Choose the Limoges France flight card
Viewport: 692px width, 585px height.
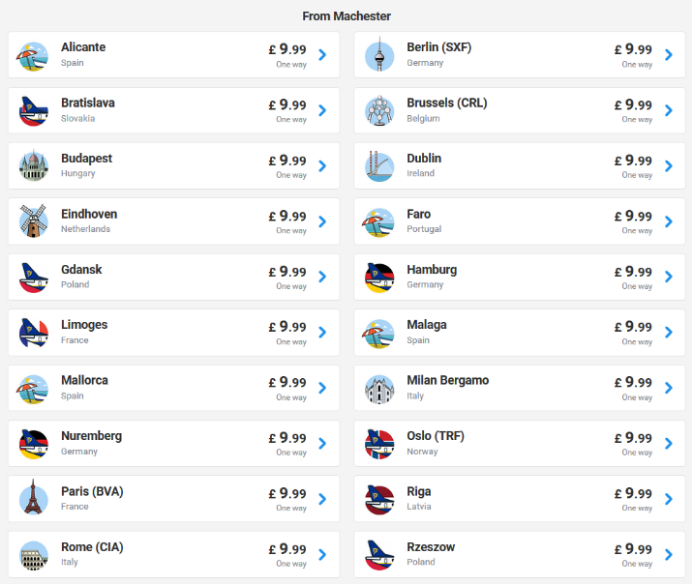click(174, 333)
